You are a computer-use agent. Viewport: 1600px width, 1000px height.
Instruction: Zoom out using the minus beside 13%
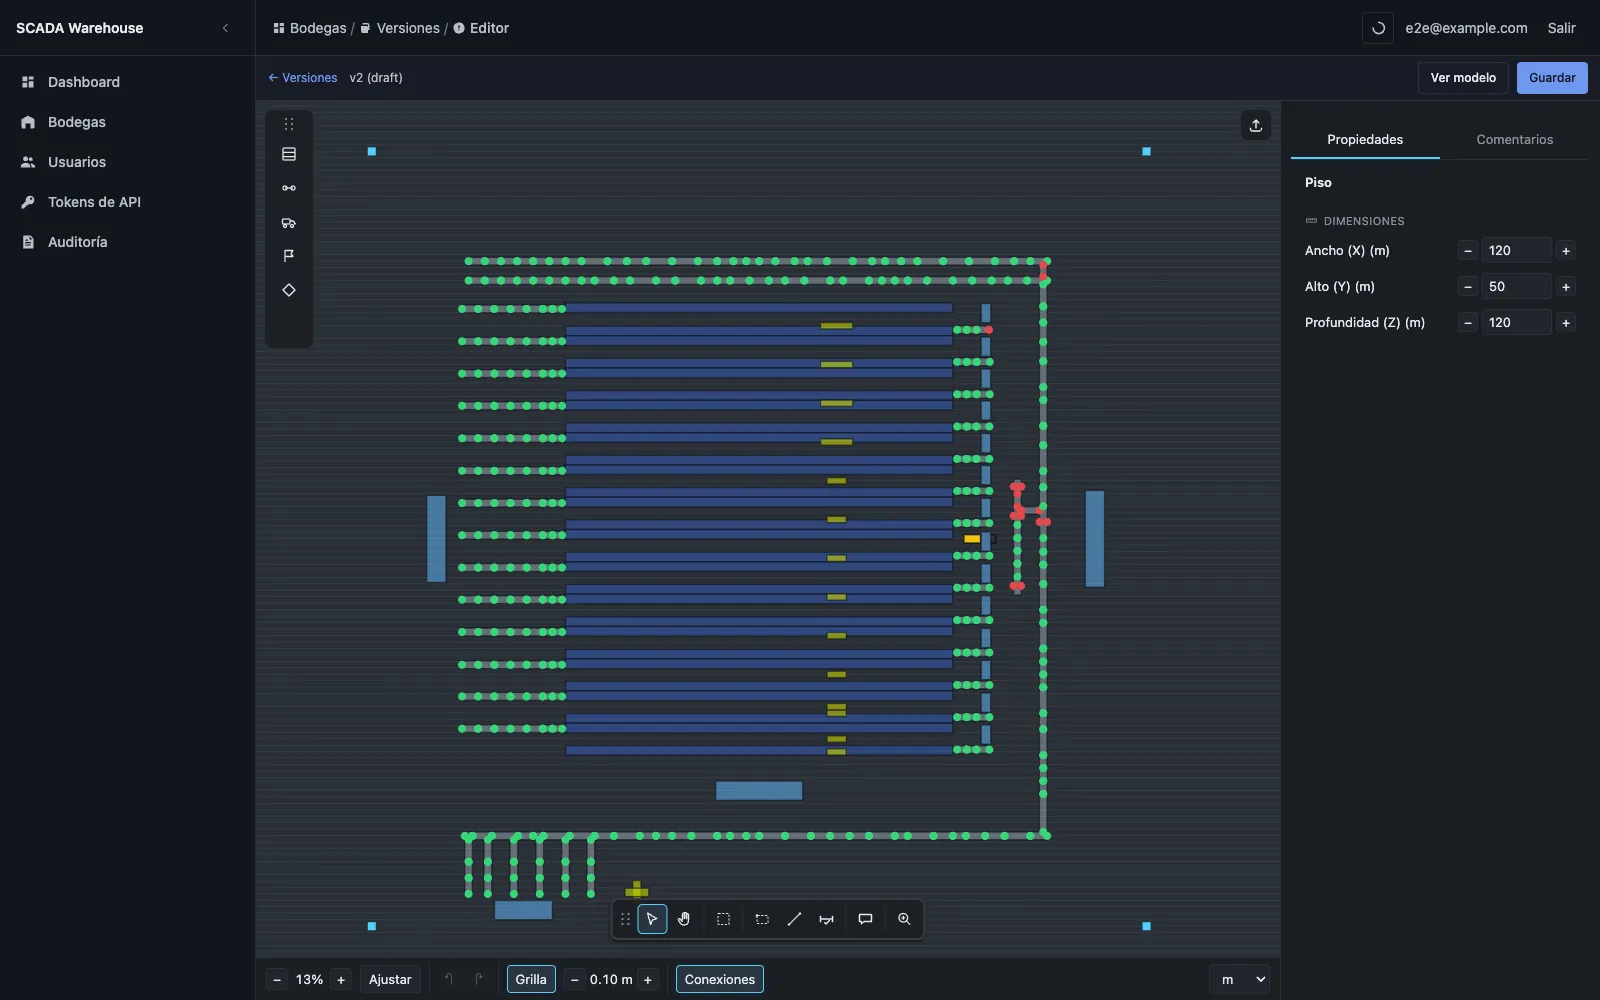[x=277, y=980]
